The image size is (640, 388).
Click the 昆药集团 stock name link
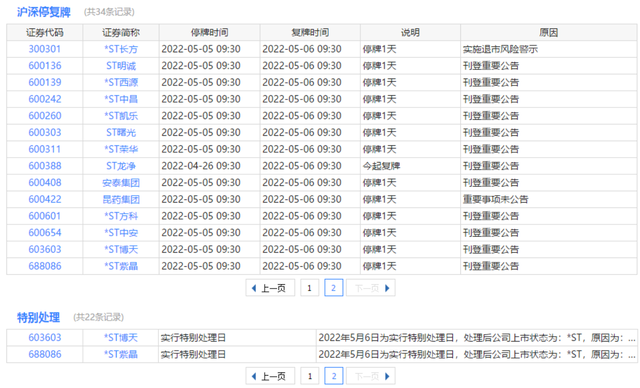(121, 200)
